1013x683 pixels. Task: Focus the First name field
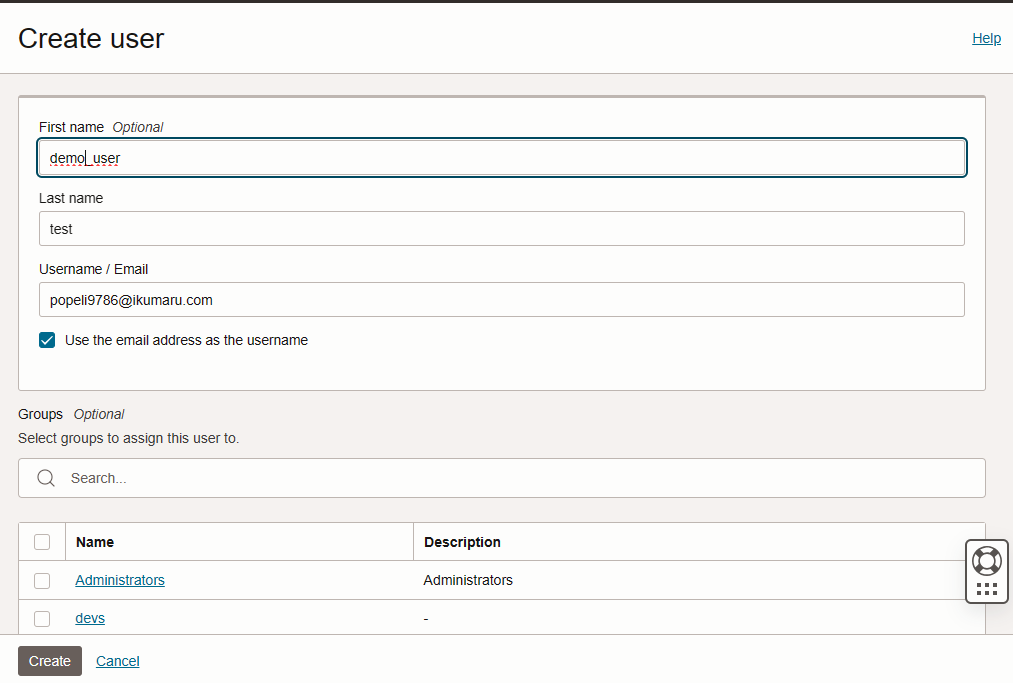(x=501, y=158)
